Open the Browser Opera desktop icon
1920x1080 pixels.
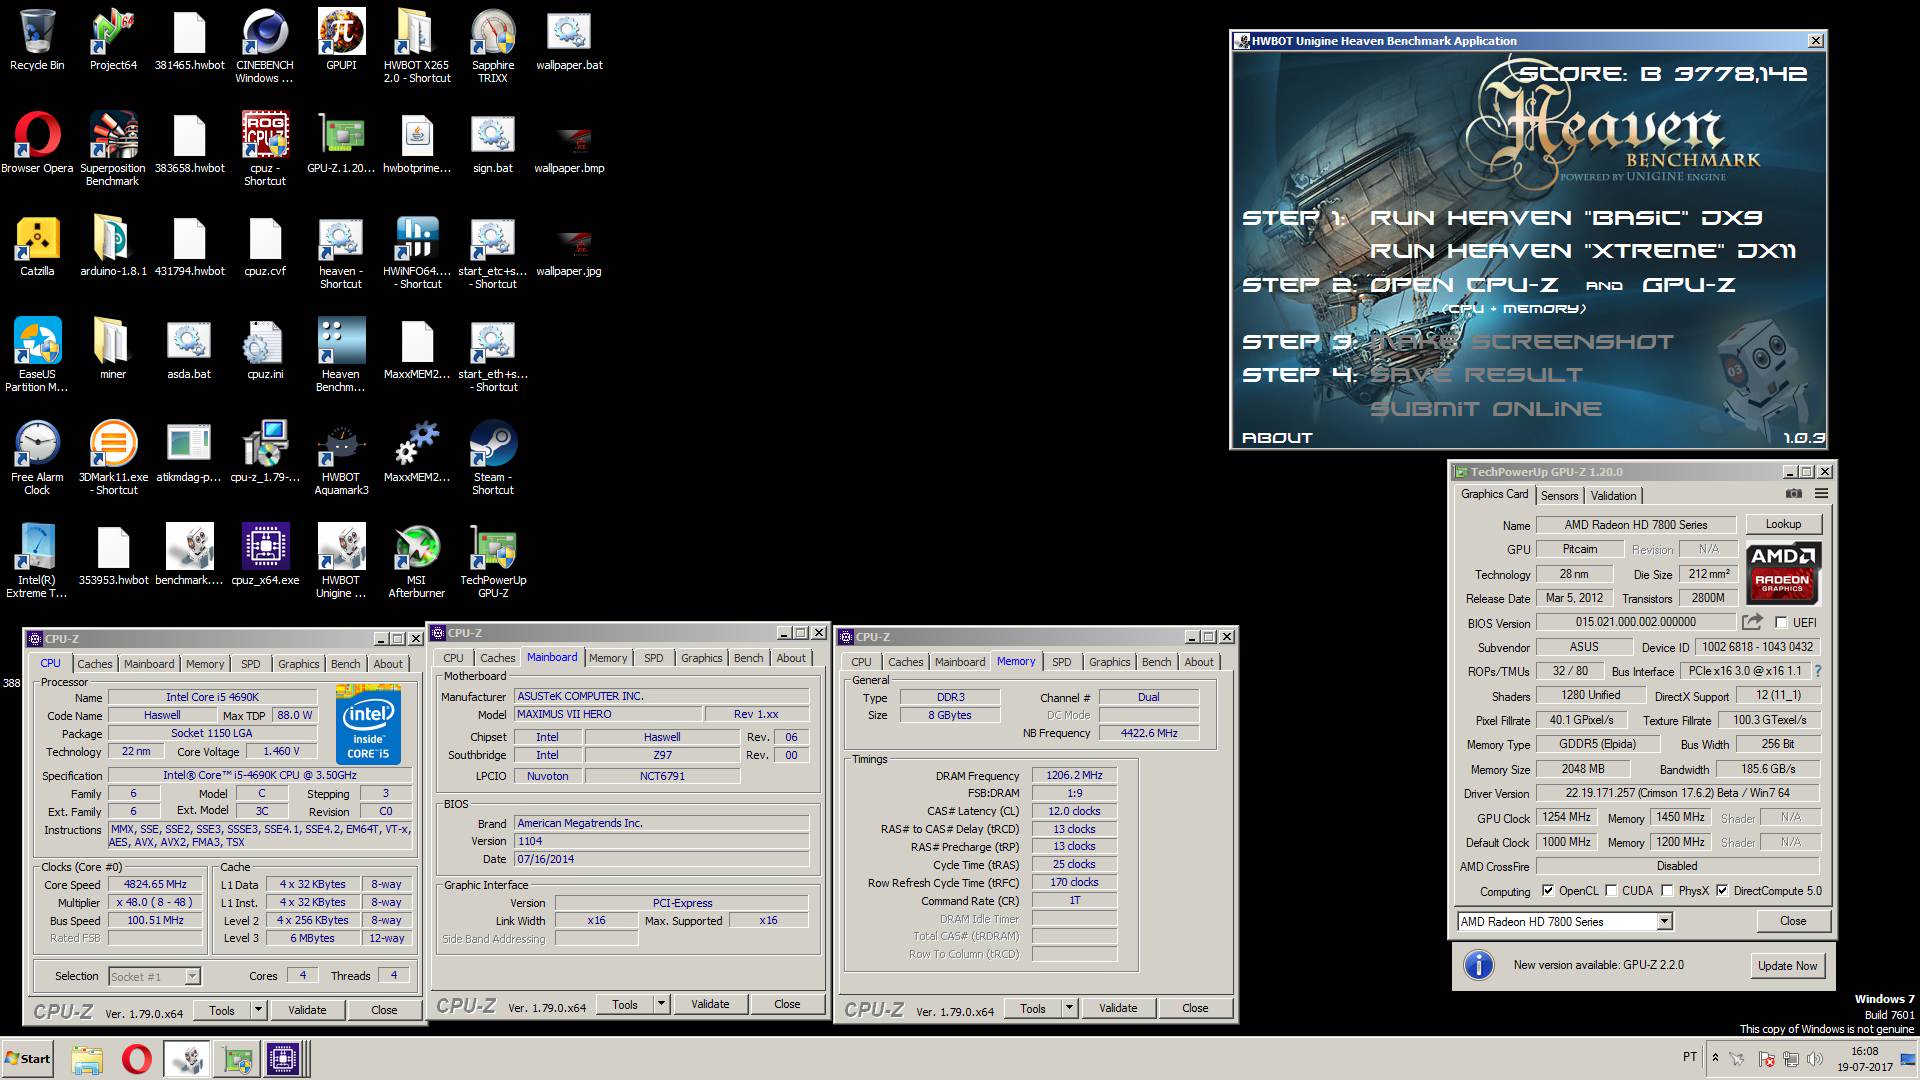(37, 143)
